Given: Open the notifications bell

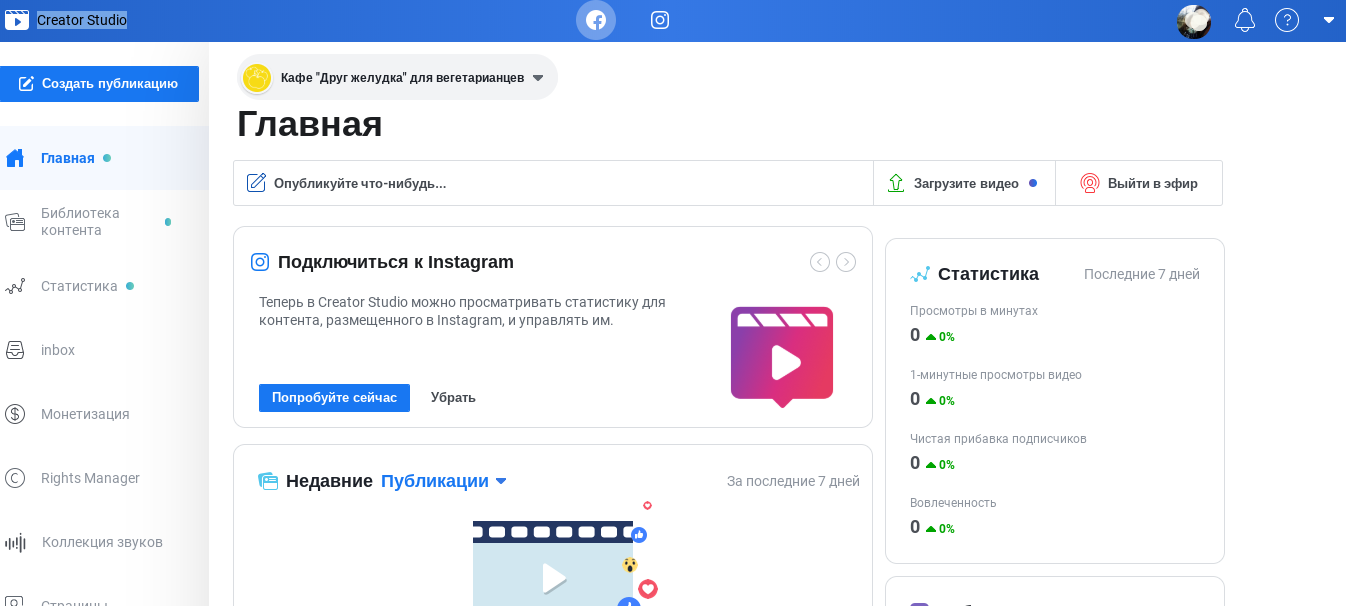Looking at the screenshot, I should [1245, 20].
